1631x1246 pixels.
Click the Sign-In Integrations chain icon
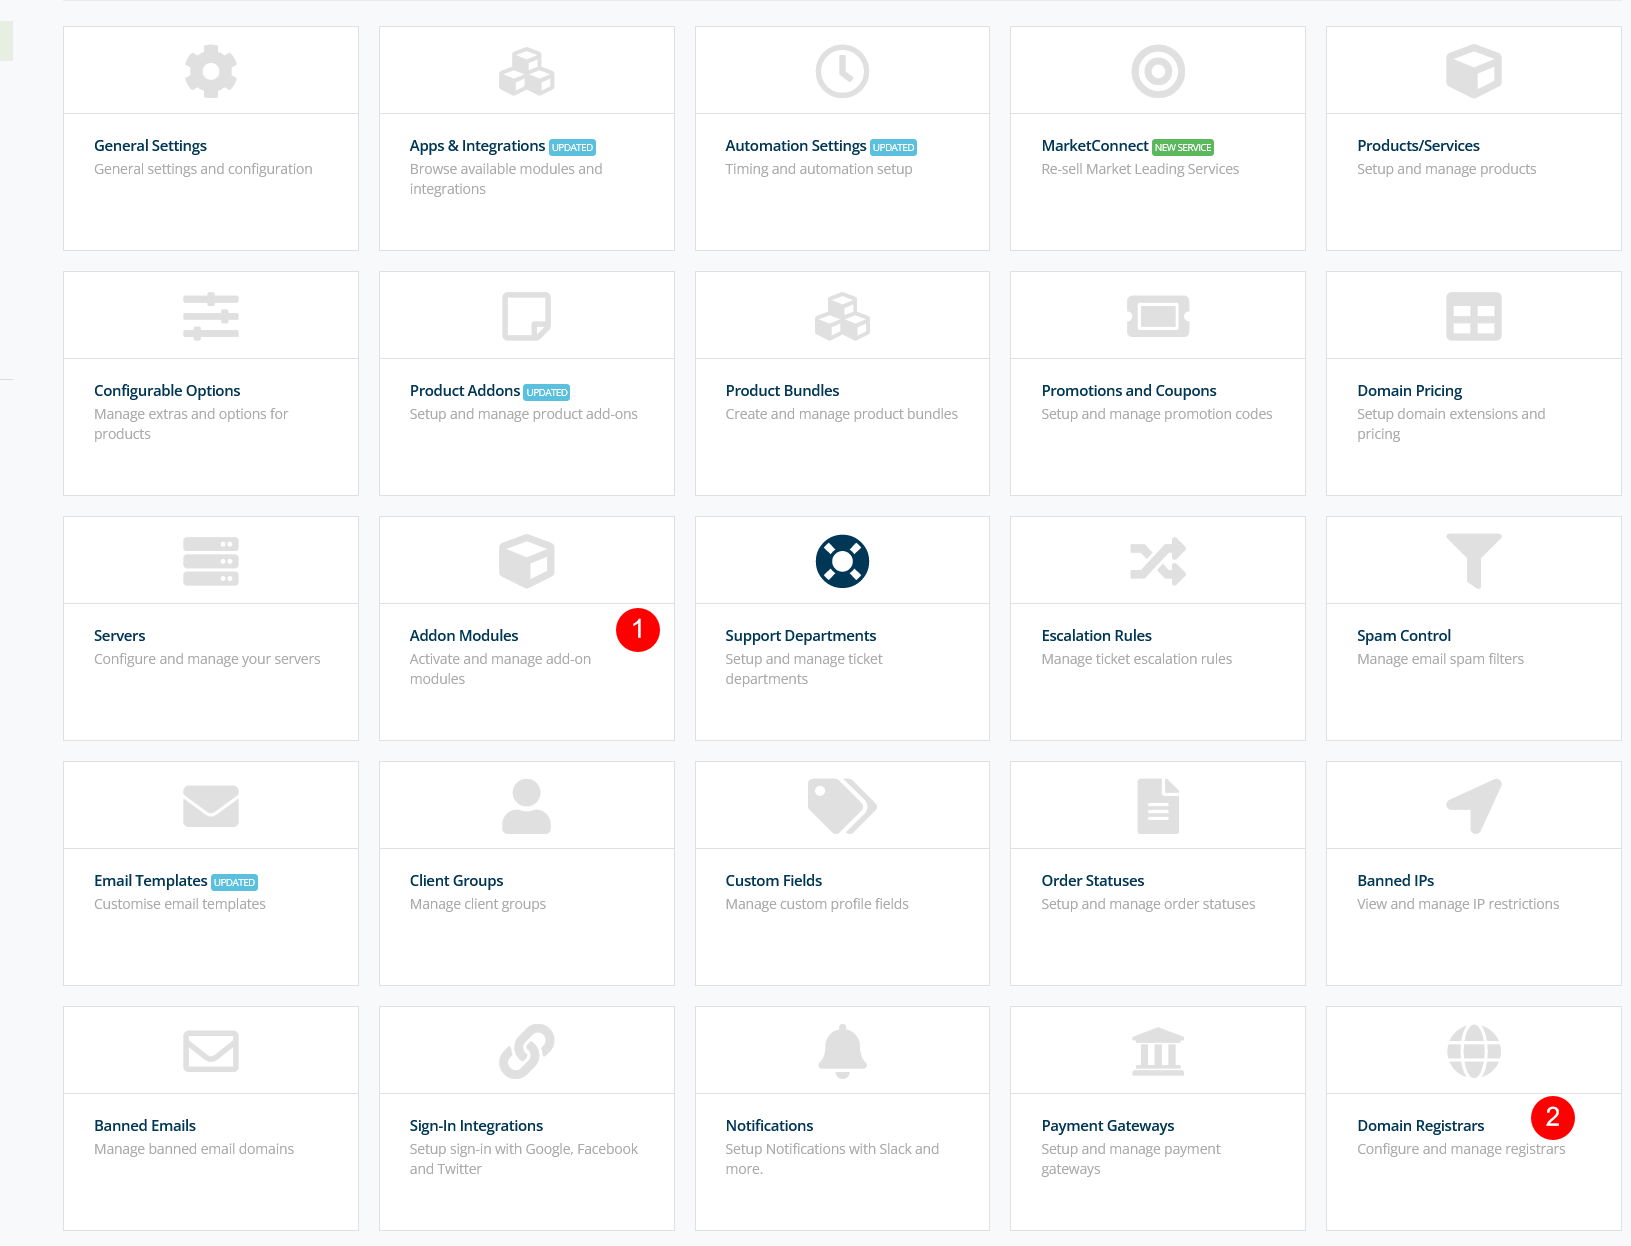pos(526,1051)
